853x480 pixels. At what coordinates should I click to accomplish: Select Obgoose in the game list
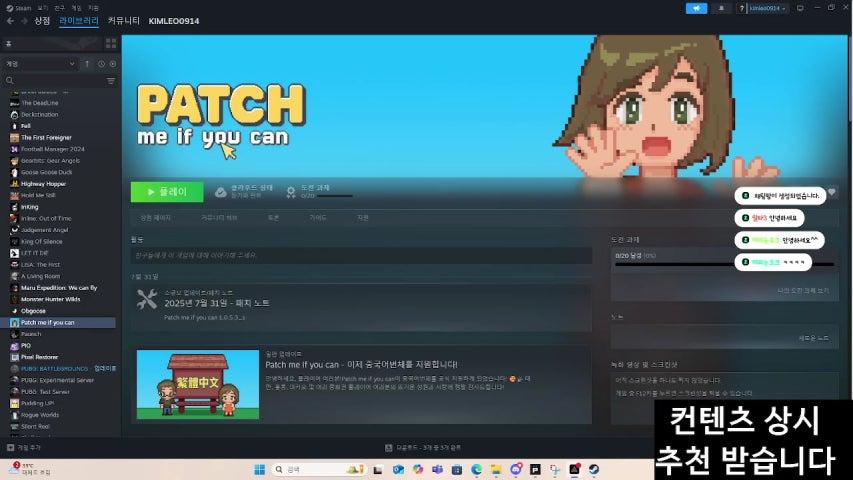click(x=33, y=311)
